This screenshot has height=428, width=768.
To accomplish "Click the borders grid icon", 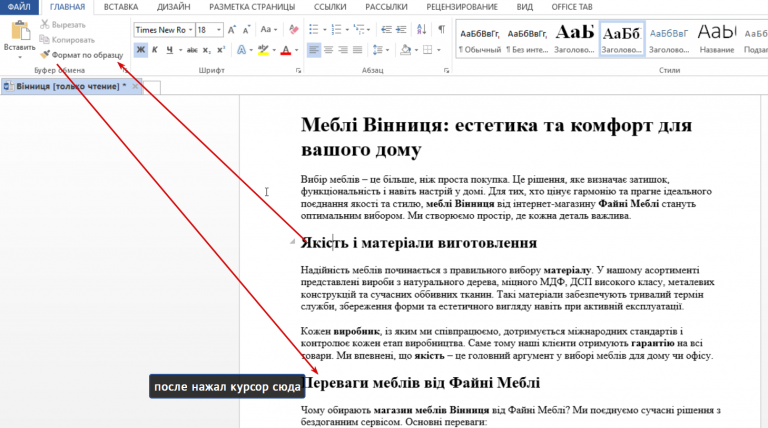I will click(428, 50).
